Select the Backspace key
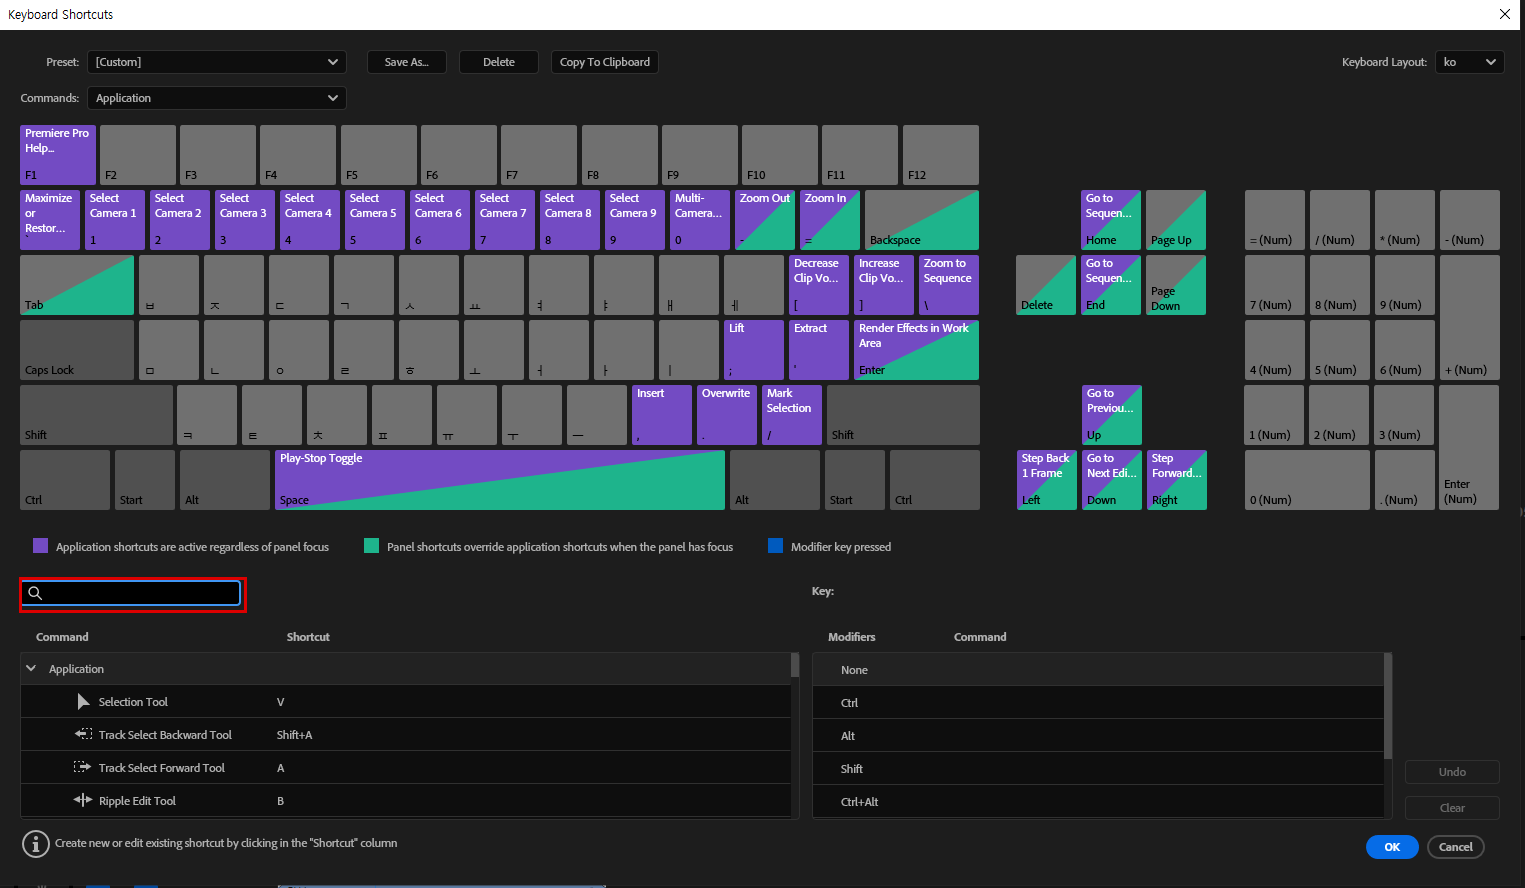 tap(922, 220)
